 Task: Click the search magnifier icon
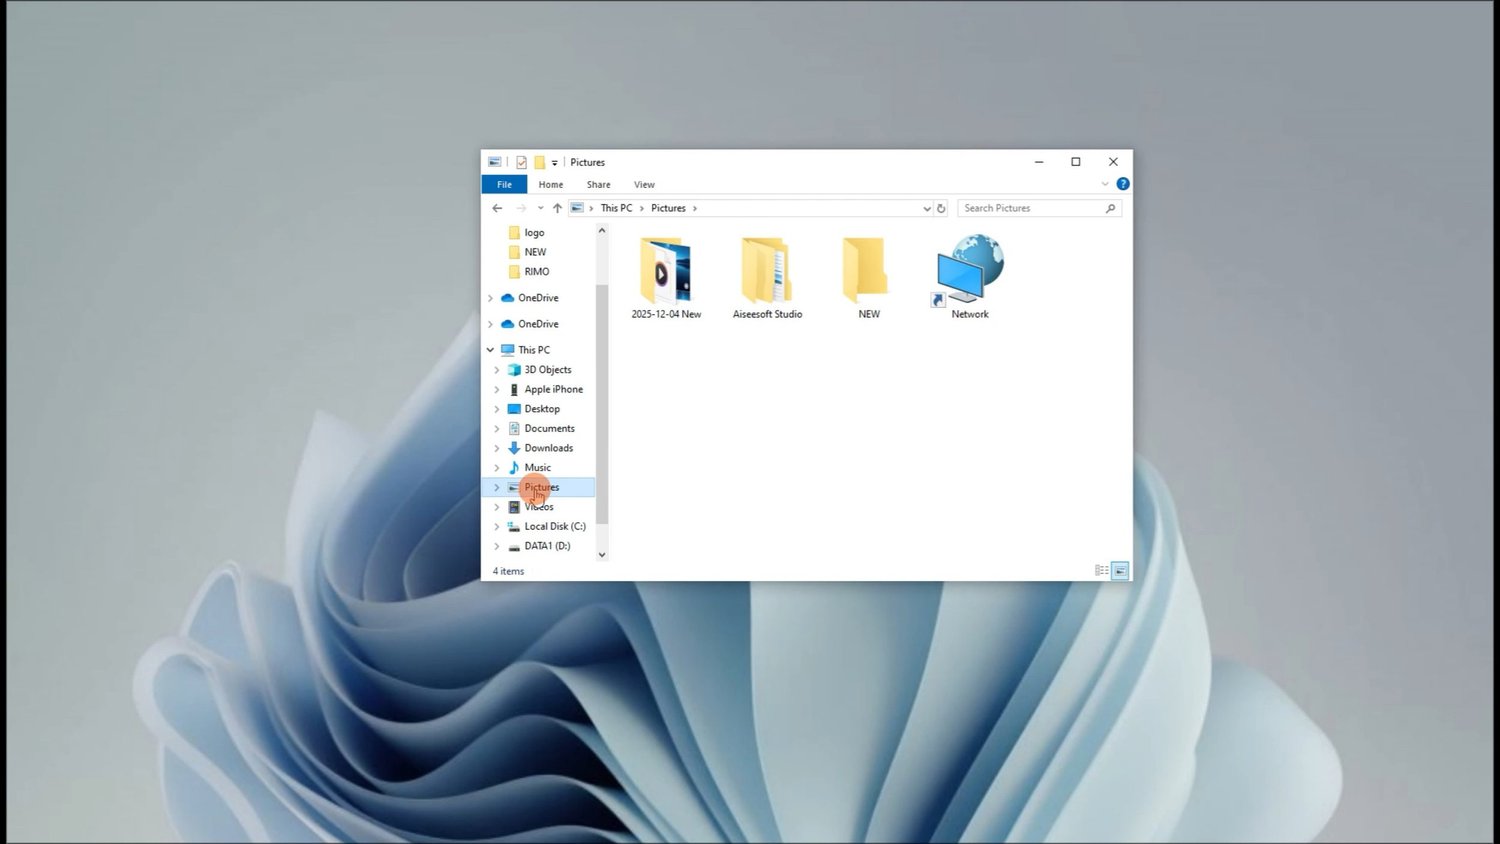tap(1110, 208)
